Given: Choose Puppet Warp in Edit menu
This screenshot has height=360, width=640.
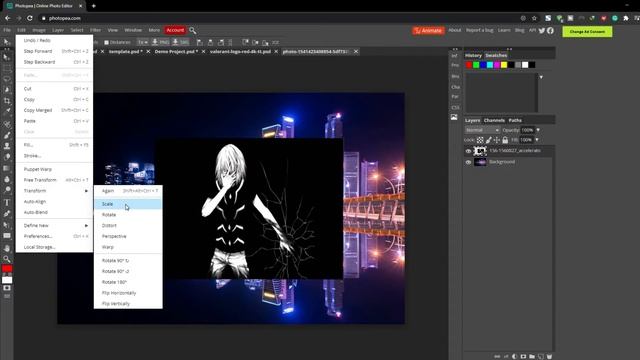Looking at the screenshot, I should pos(54,169).
